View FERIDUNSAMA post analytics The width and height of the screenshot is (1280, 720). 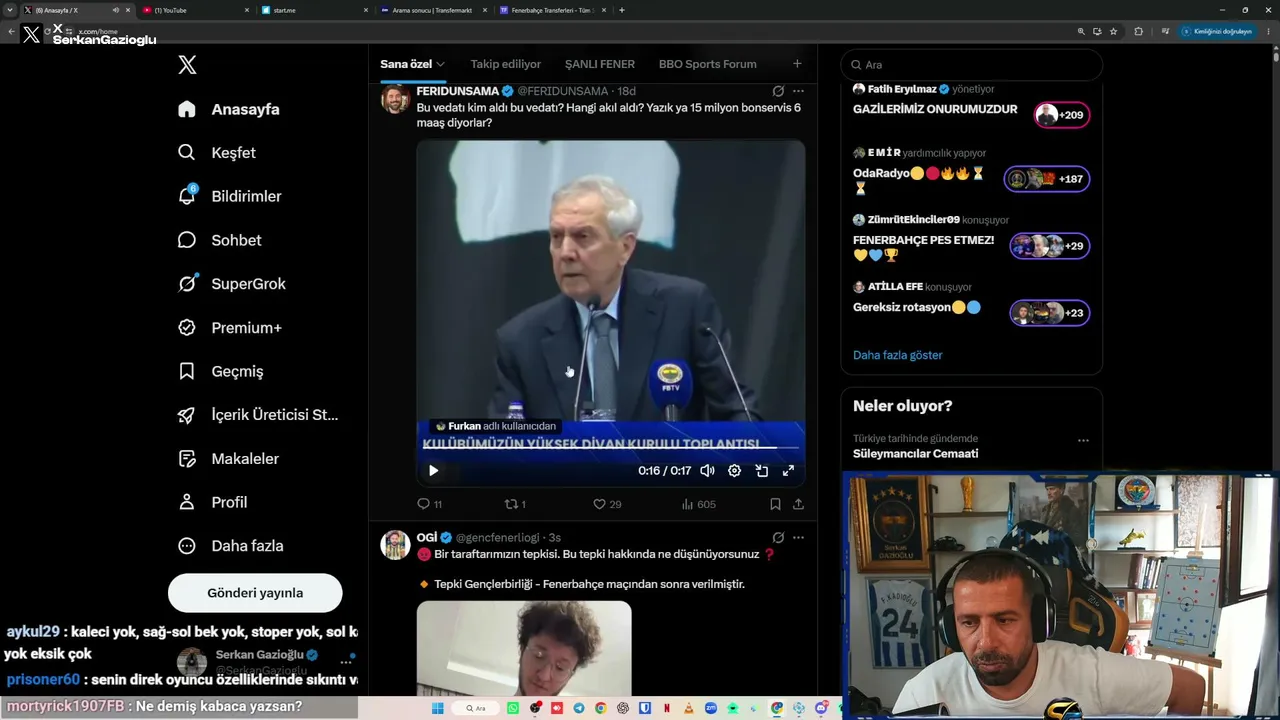698,504
